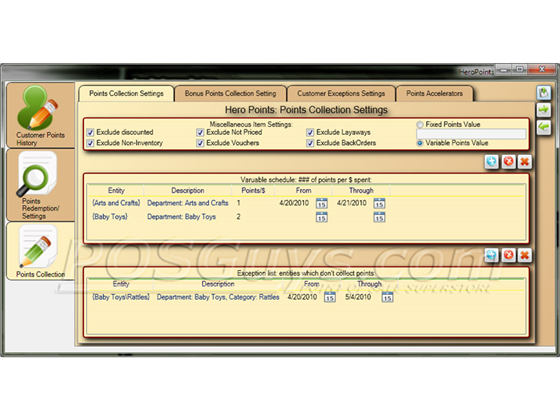Screen dimensions: 560x420
Task: Click orange X icon above exception list
Action: (524, 255)
